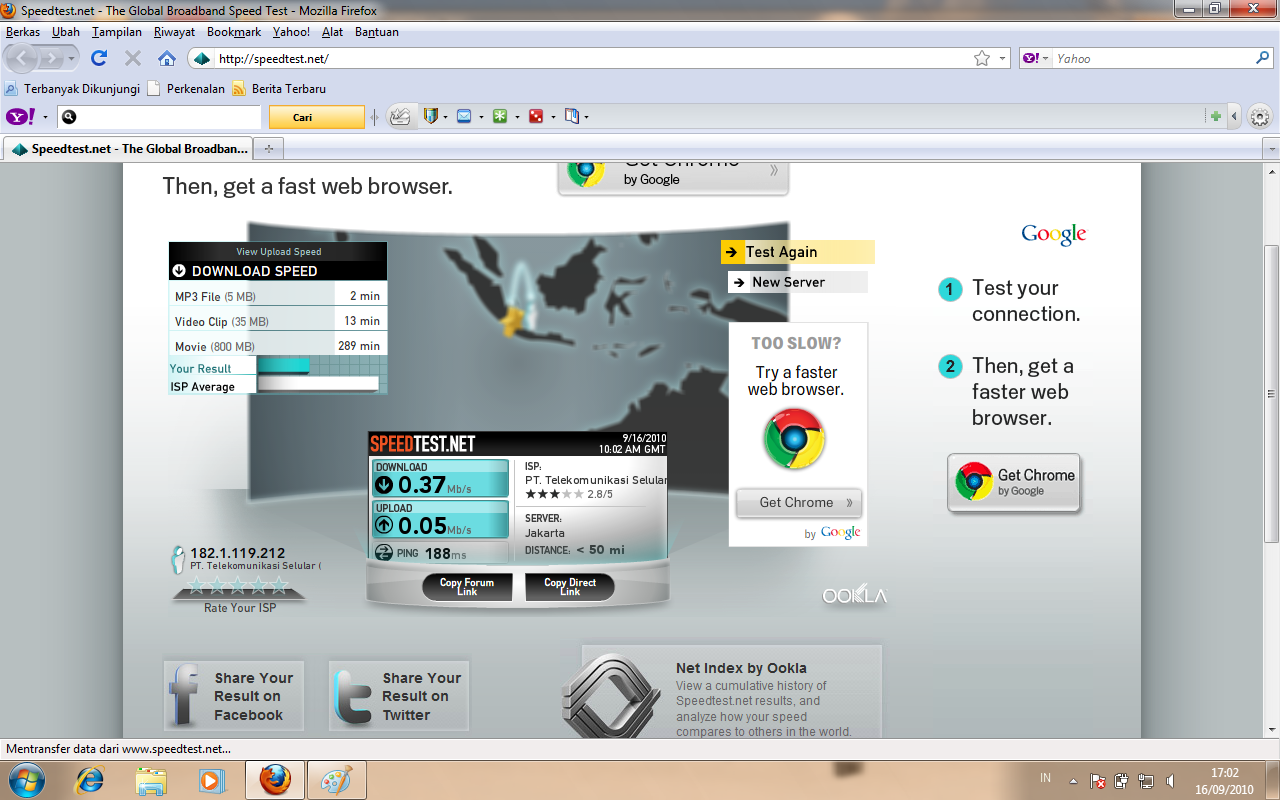This screenshot has width=1280, height=800.
Task: Click the Yahoo search box in navigation bar
Action: [x=1153, y=59]
